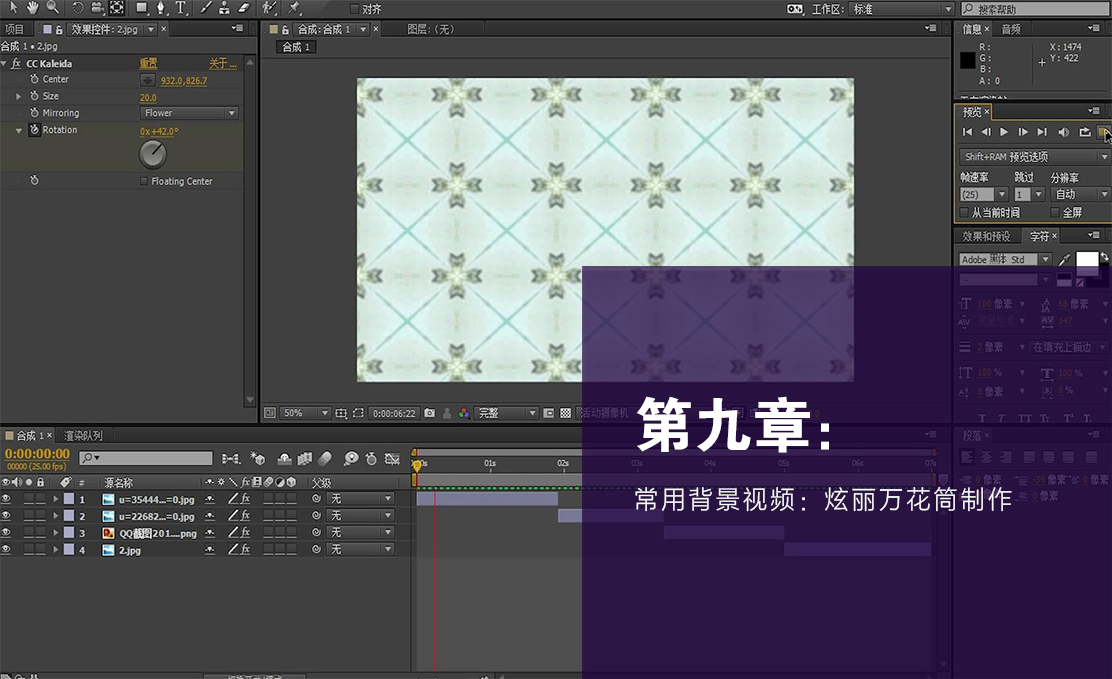Open the composition mini-flowchart in timeline
1112x679 pixels.
click(230, 459)
